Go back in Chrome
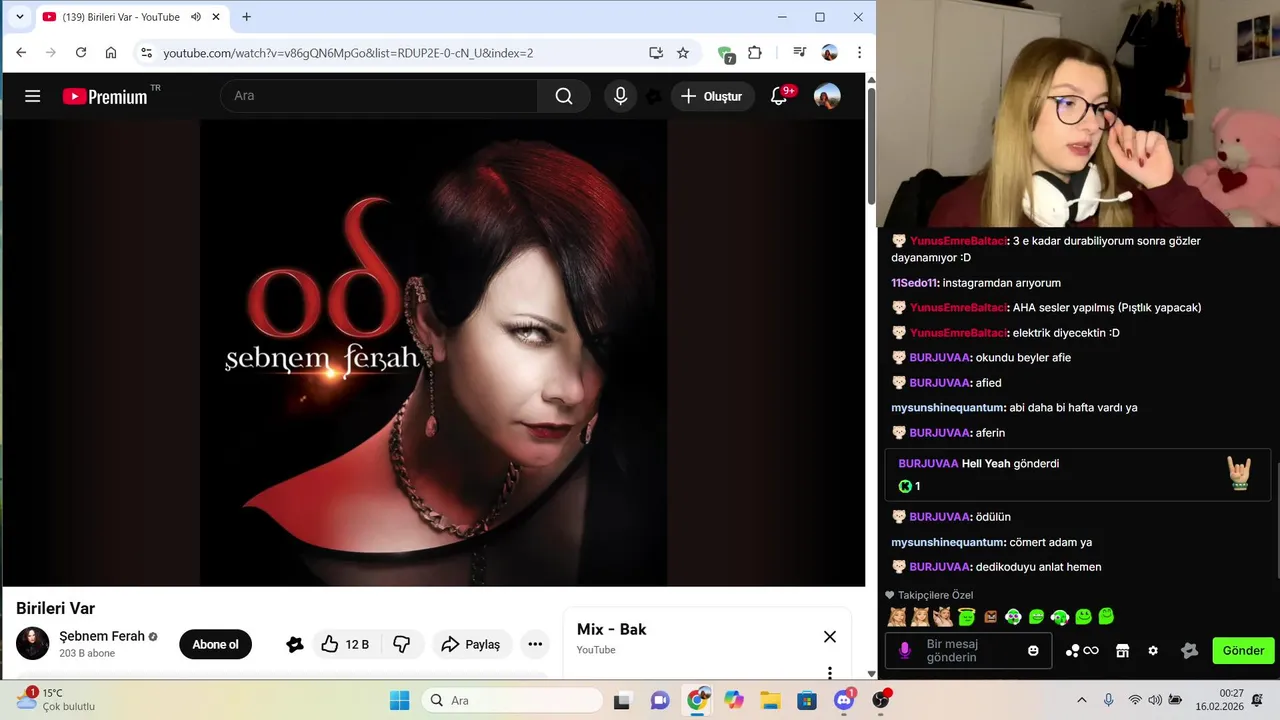This screenshot has width=1280, height=720. click(x=21, y=52)
